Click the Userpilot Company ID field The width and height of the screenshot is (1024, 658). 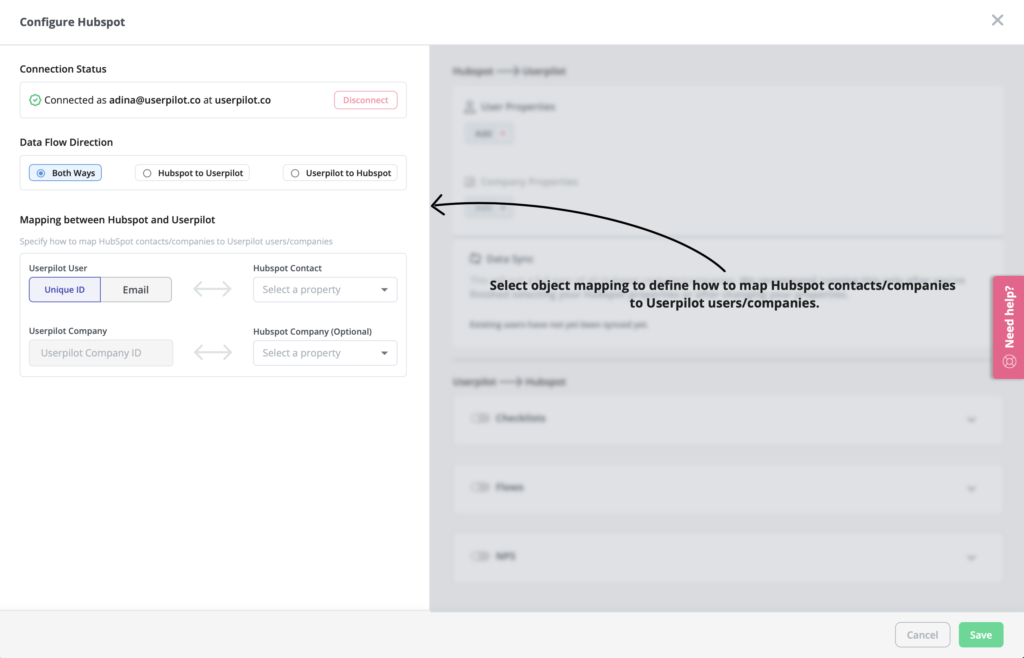101,352
